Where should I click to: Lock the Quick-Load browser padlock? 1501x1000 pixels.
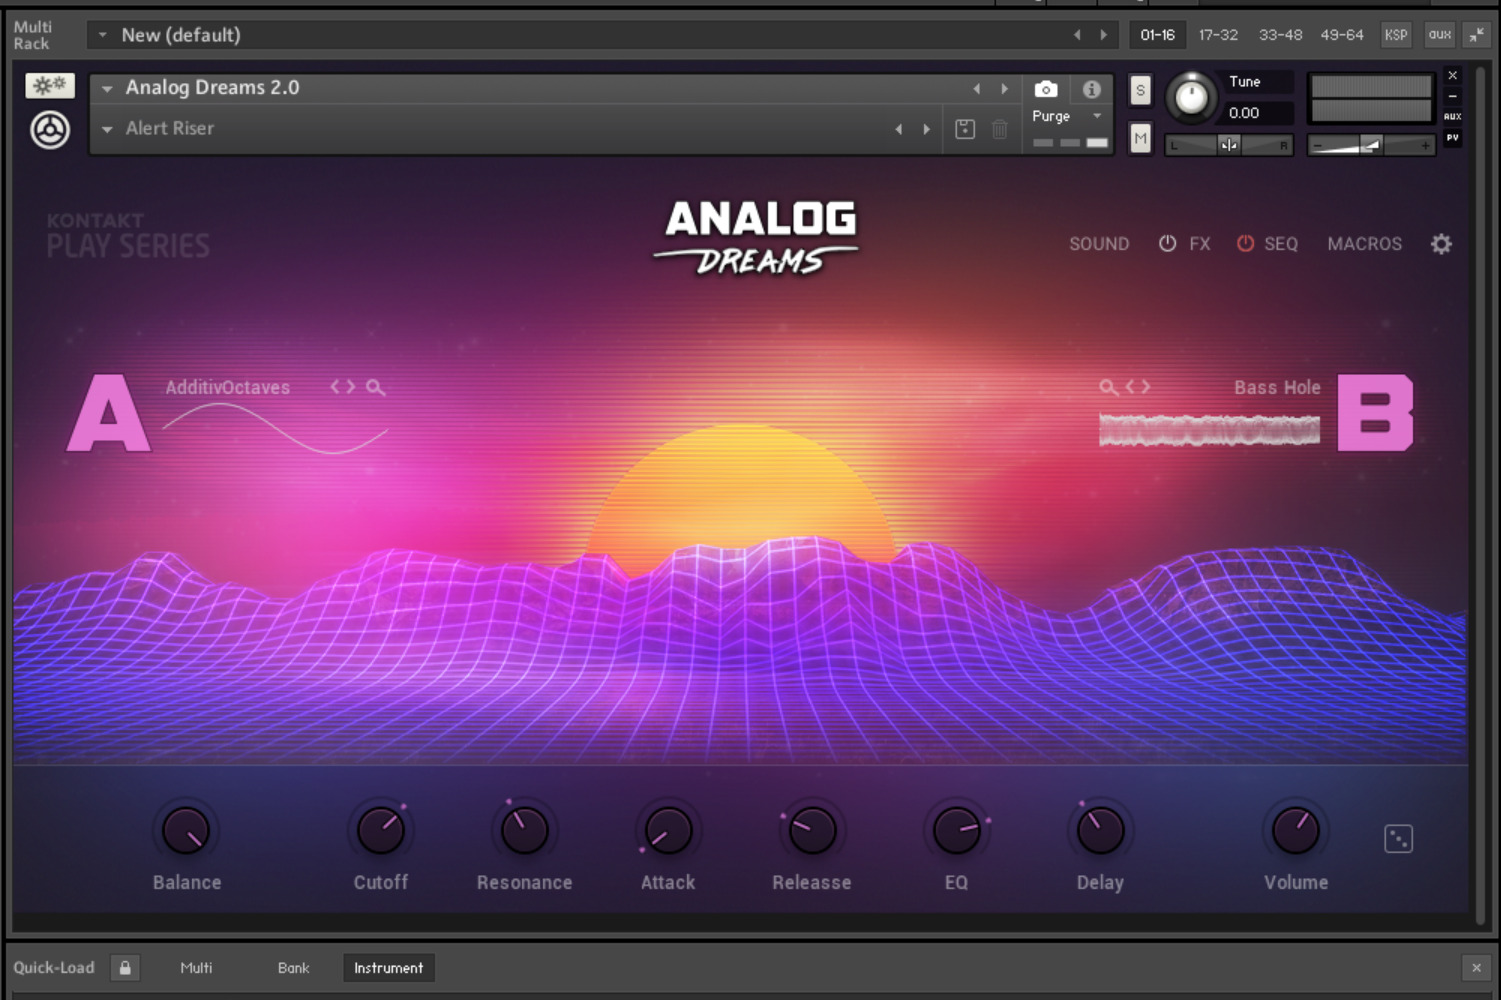point(125,968)
